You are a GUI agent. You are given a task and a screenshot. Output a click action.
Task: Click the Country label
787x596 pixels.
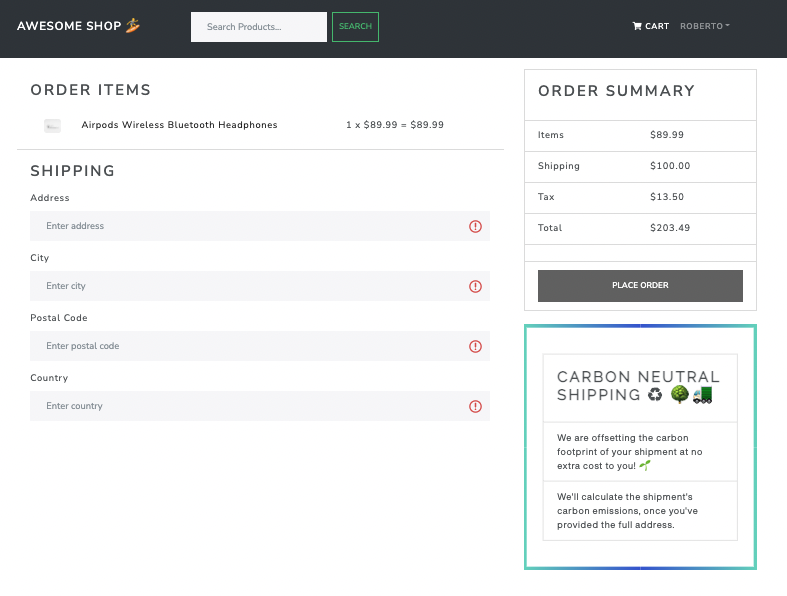tap(49, 378)
